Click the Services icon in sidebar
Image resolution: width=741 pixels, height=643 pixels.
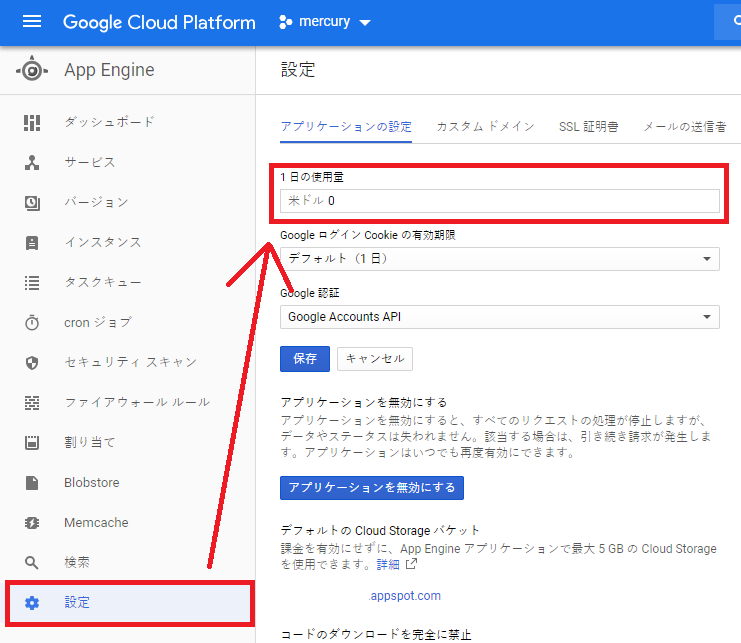(32, 162)
